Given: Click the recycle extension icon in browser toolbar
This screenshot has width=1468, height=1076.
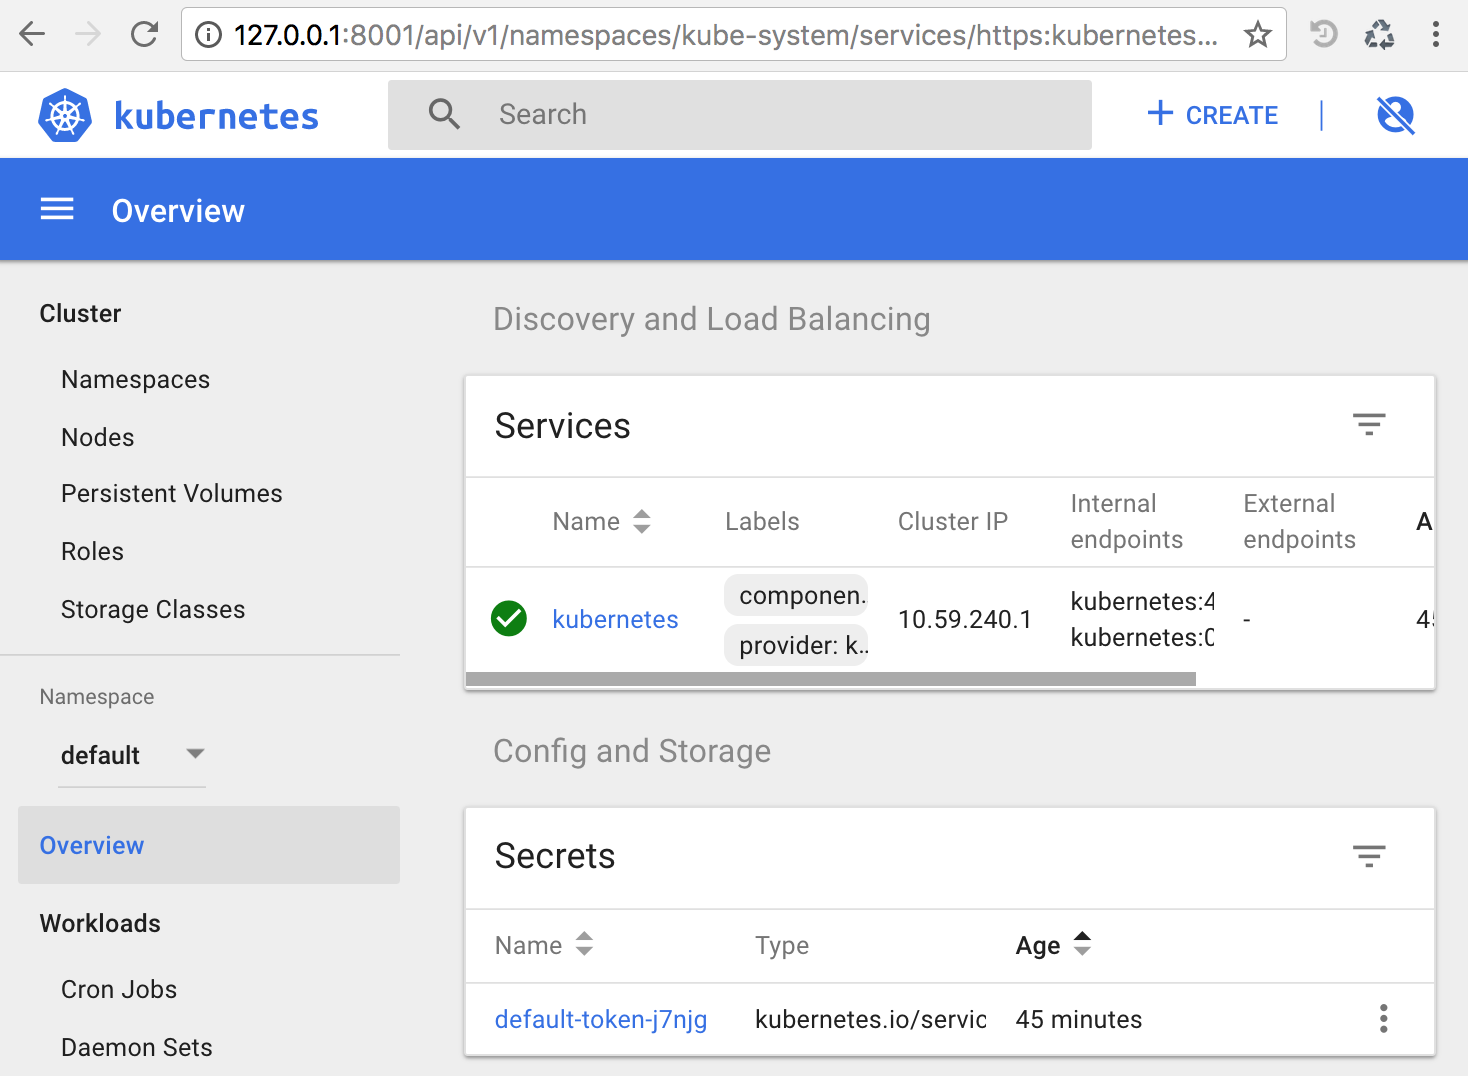Looking at the screenshot, I should coord(1379,35).
